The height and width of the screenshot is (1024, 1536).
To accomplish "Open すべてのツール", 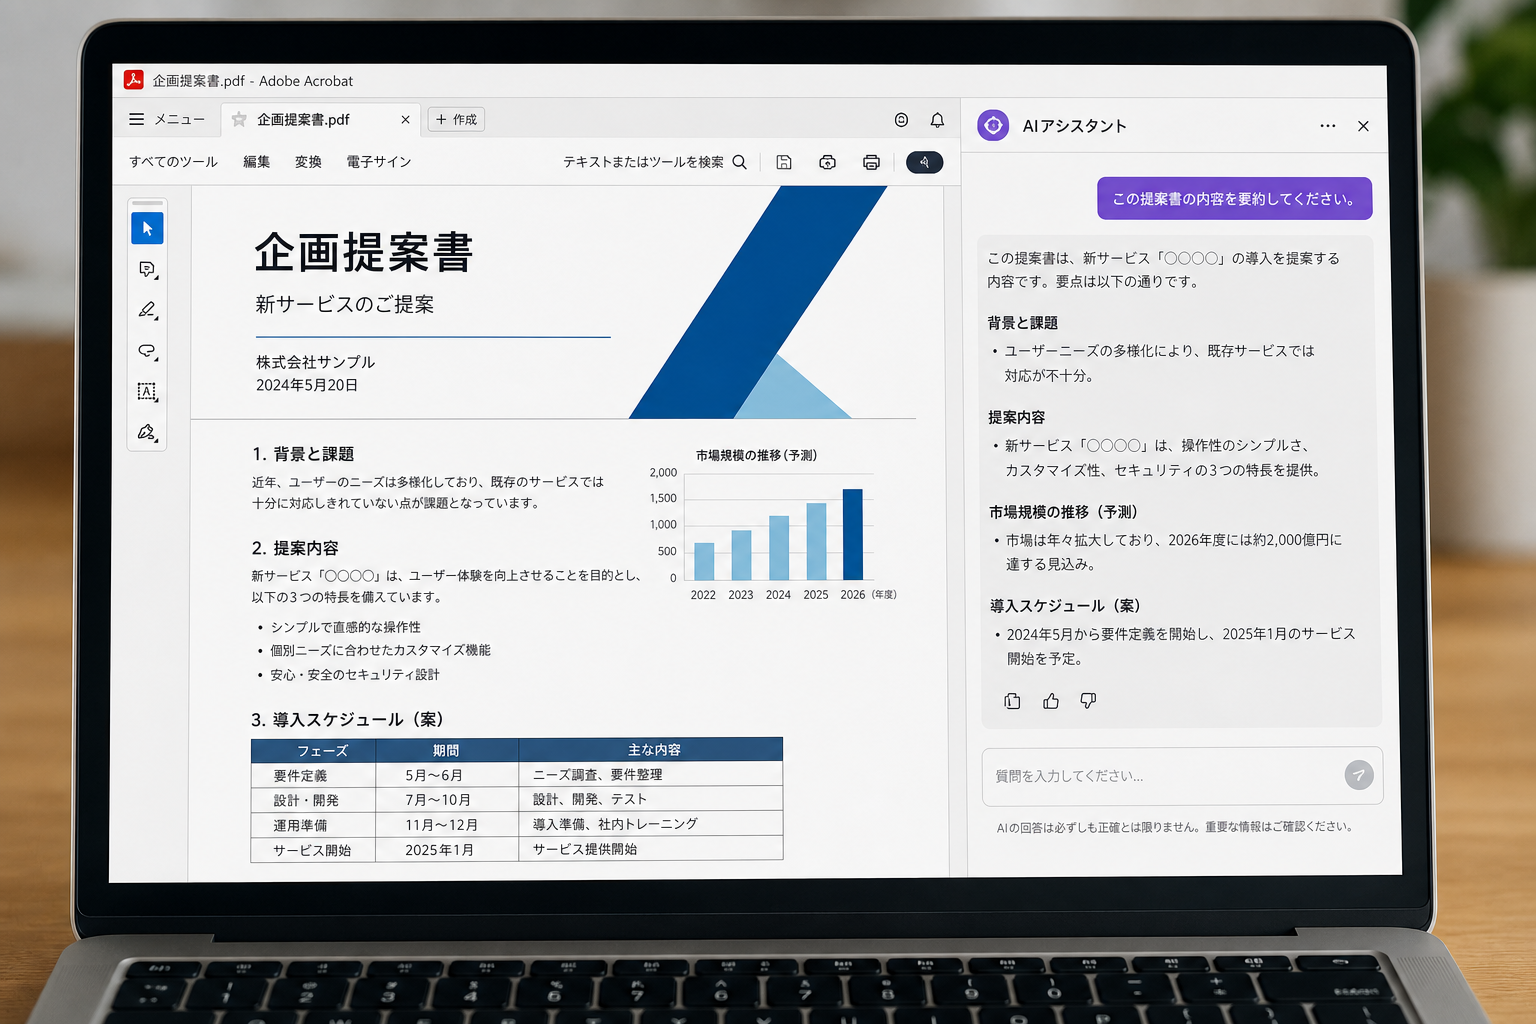I will tap(173, 161).
